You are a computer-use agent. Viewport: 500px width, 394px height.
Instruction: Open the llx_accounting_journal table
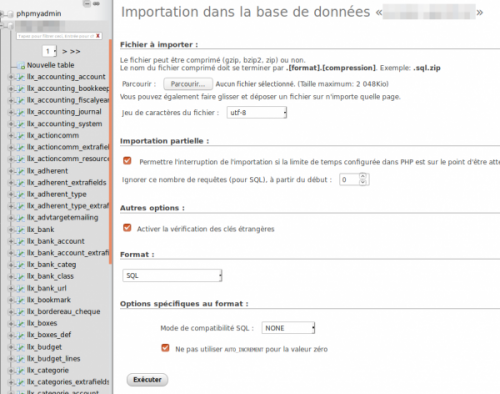[x=64, y=112]
